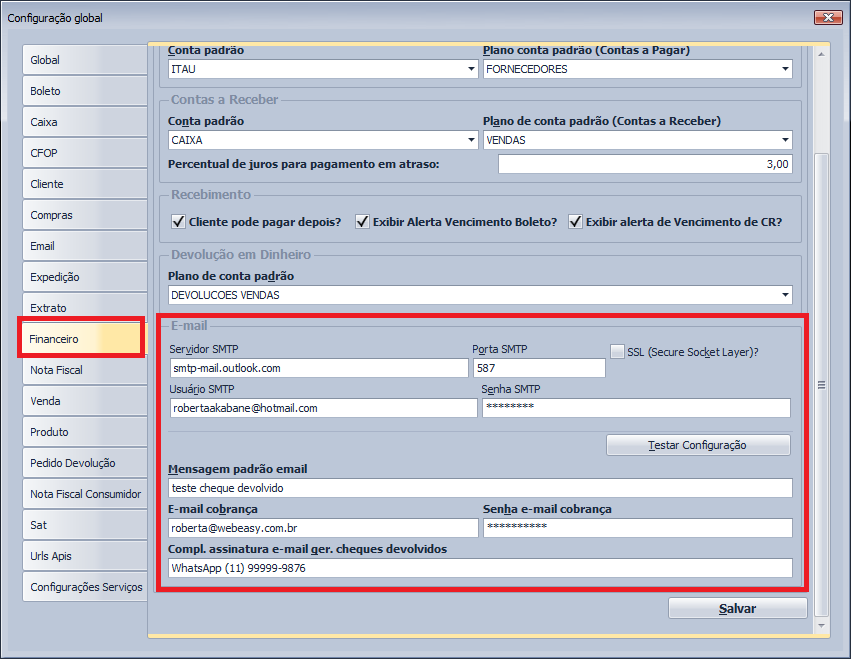This screenshot has width=851, height=659.
Task: Focus the Porta SMTP field
Action: tap(538, 368)
